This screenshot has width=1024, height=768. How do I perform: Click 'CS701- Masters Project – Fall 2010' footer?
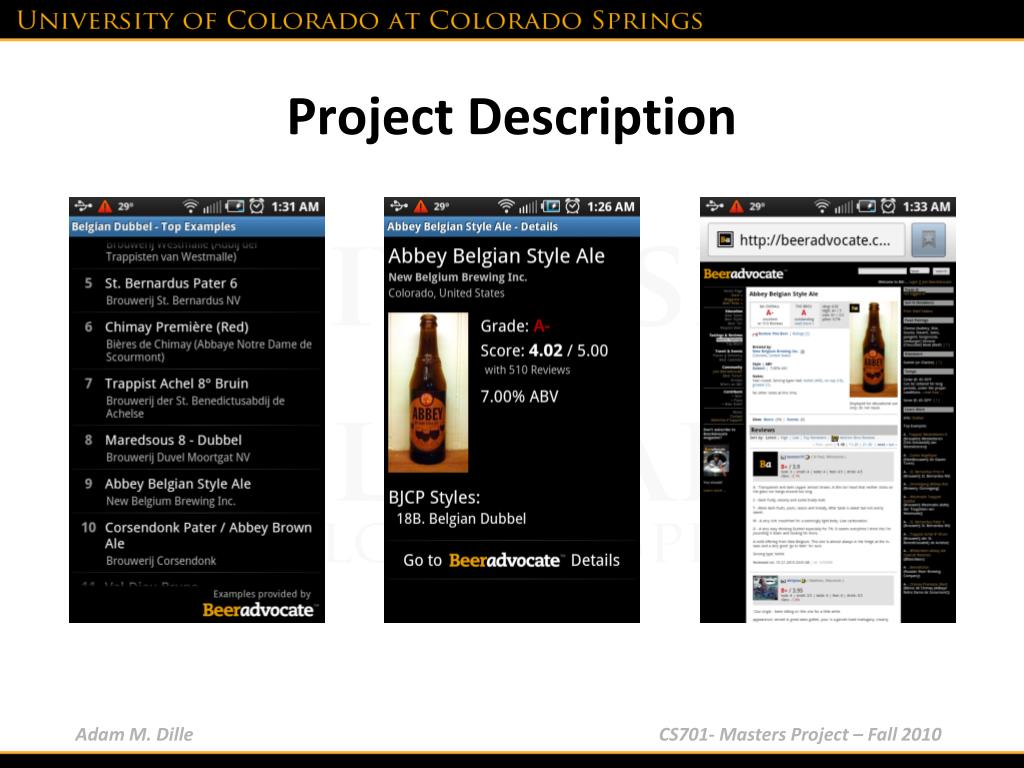coord(800,734)
